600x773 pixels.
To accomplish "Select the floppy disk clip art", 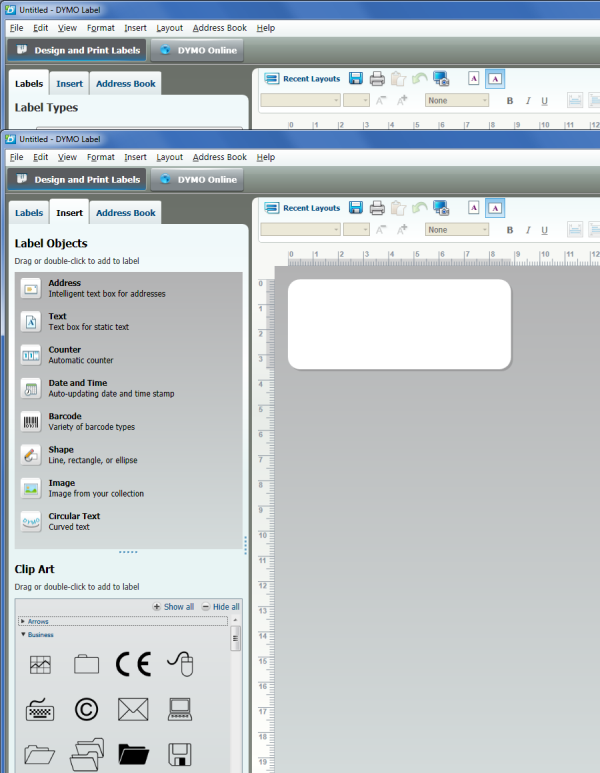I will (180, 754).
